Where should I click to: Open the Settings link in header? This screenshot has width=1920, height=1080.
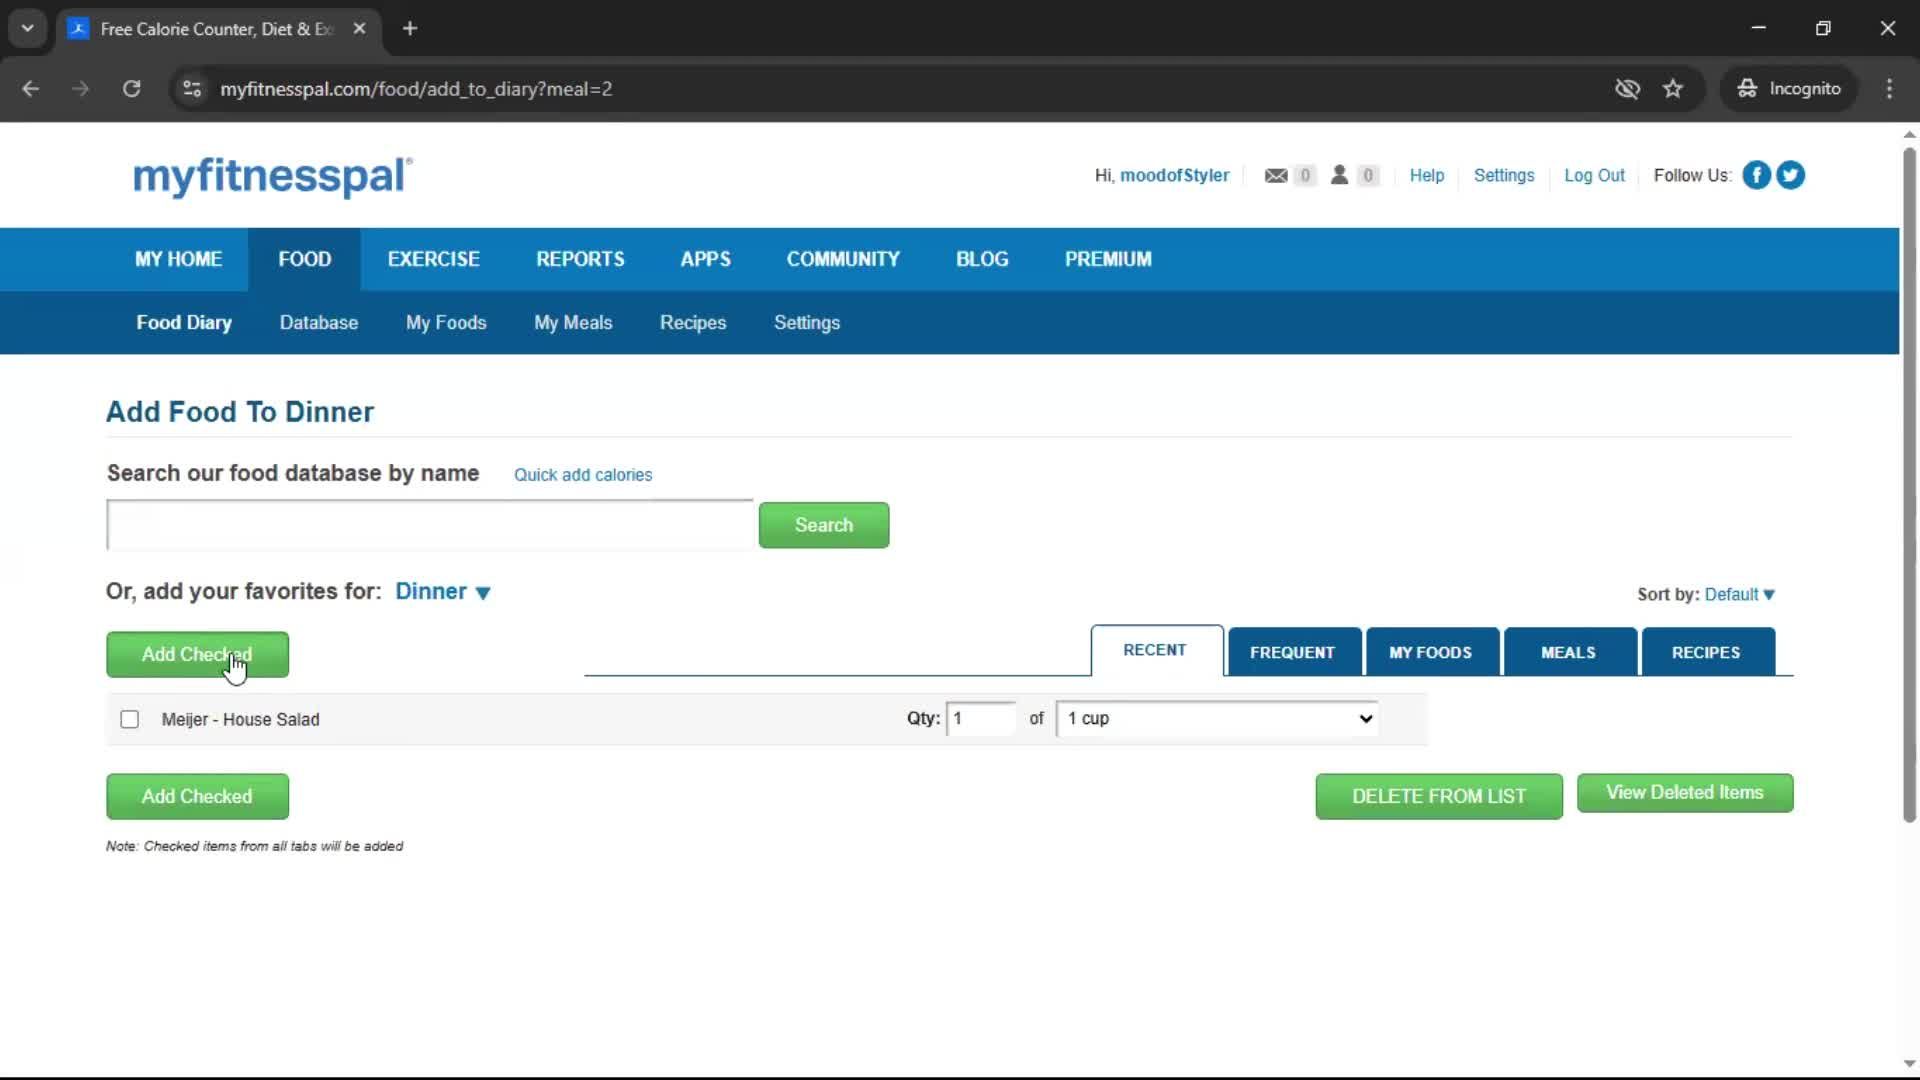1504,175
